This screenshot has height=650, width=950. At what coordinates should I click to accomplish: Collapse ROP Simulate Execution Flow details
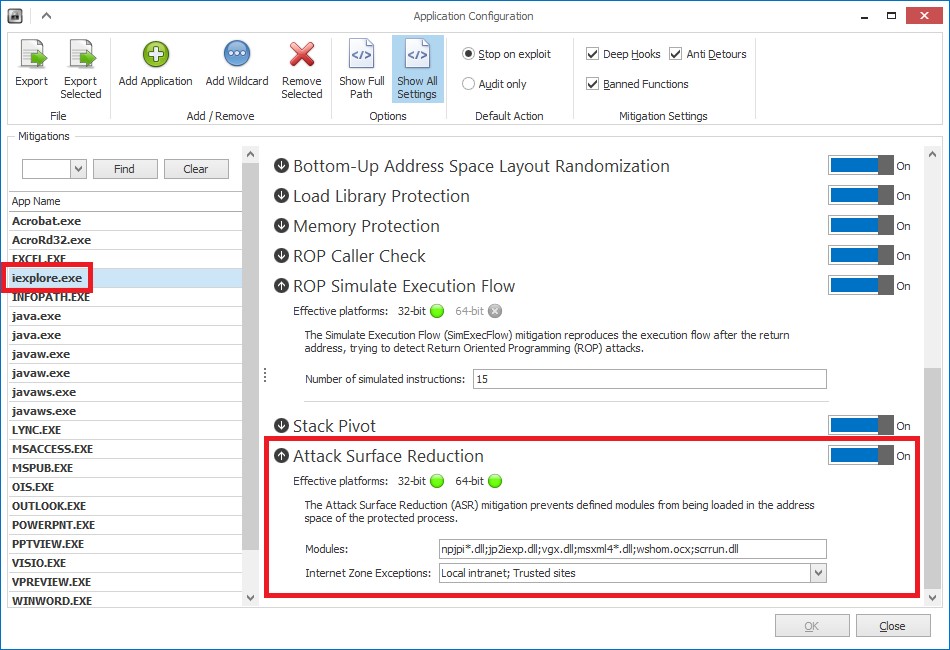click(x=281, y=285)
